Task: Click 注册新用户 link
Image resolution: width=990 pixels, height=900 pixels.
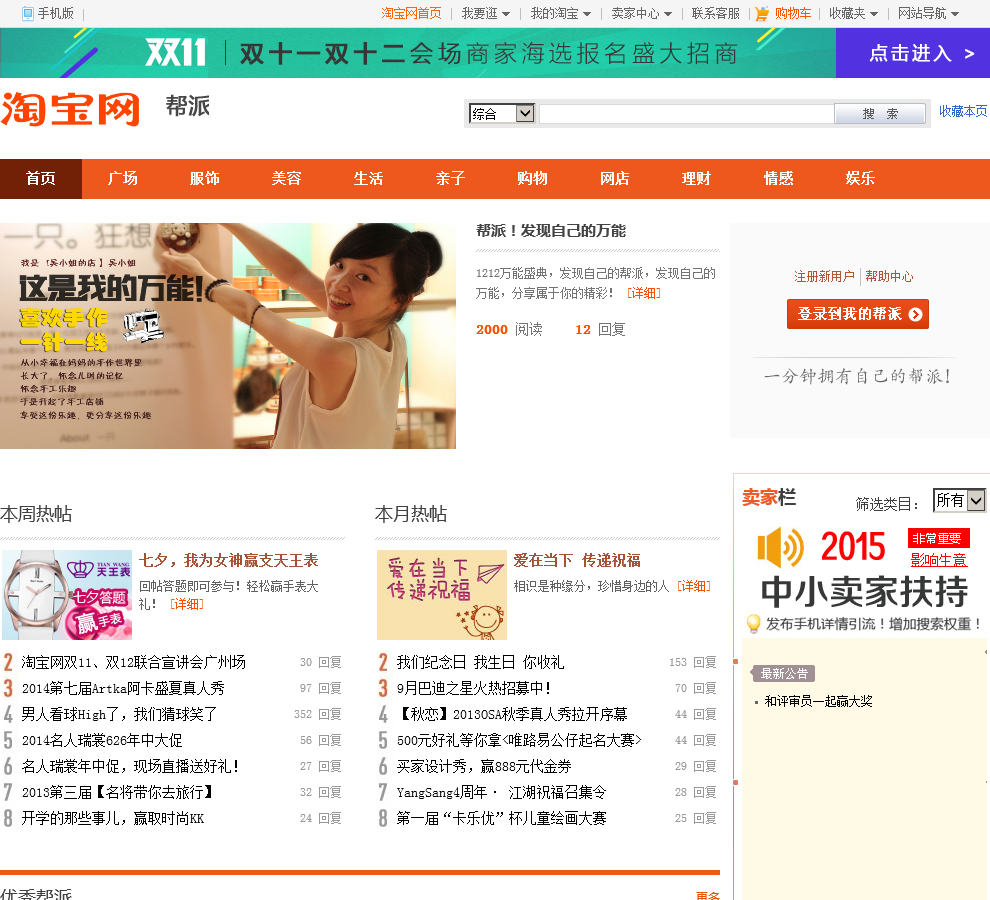Action: click(824, 276)
